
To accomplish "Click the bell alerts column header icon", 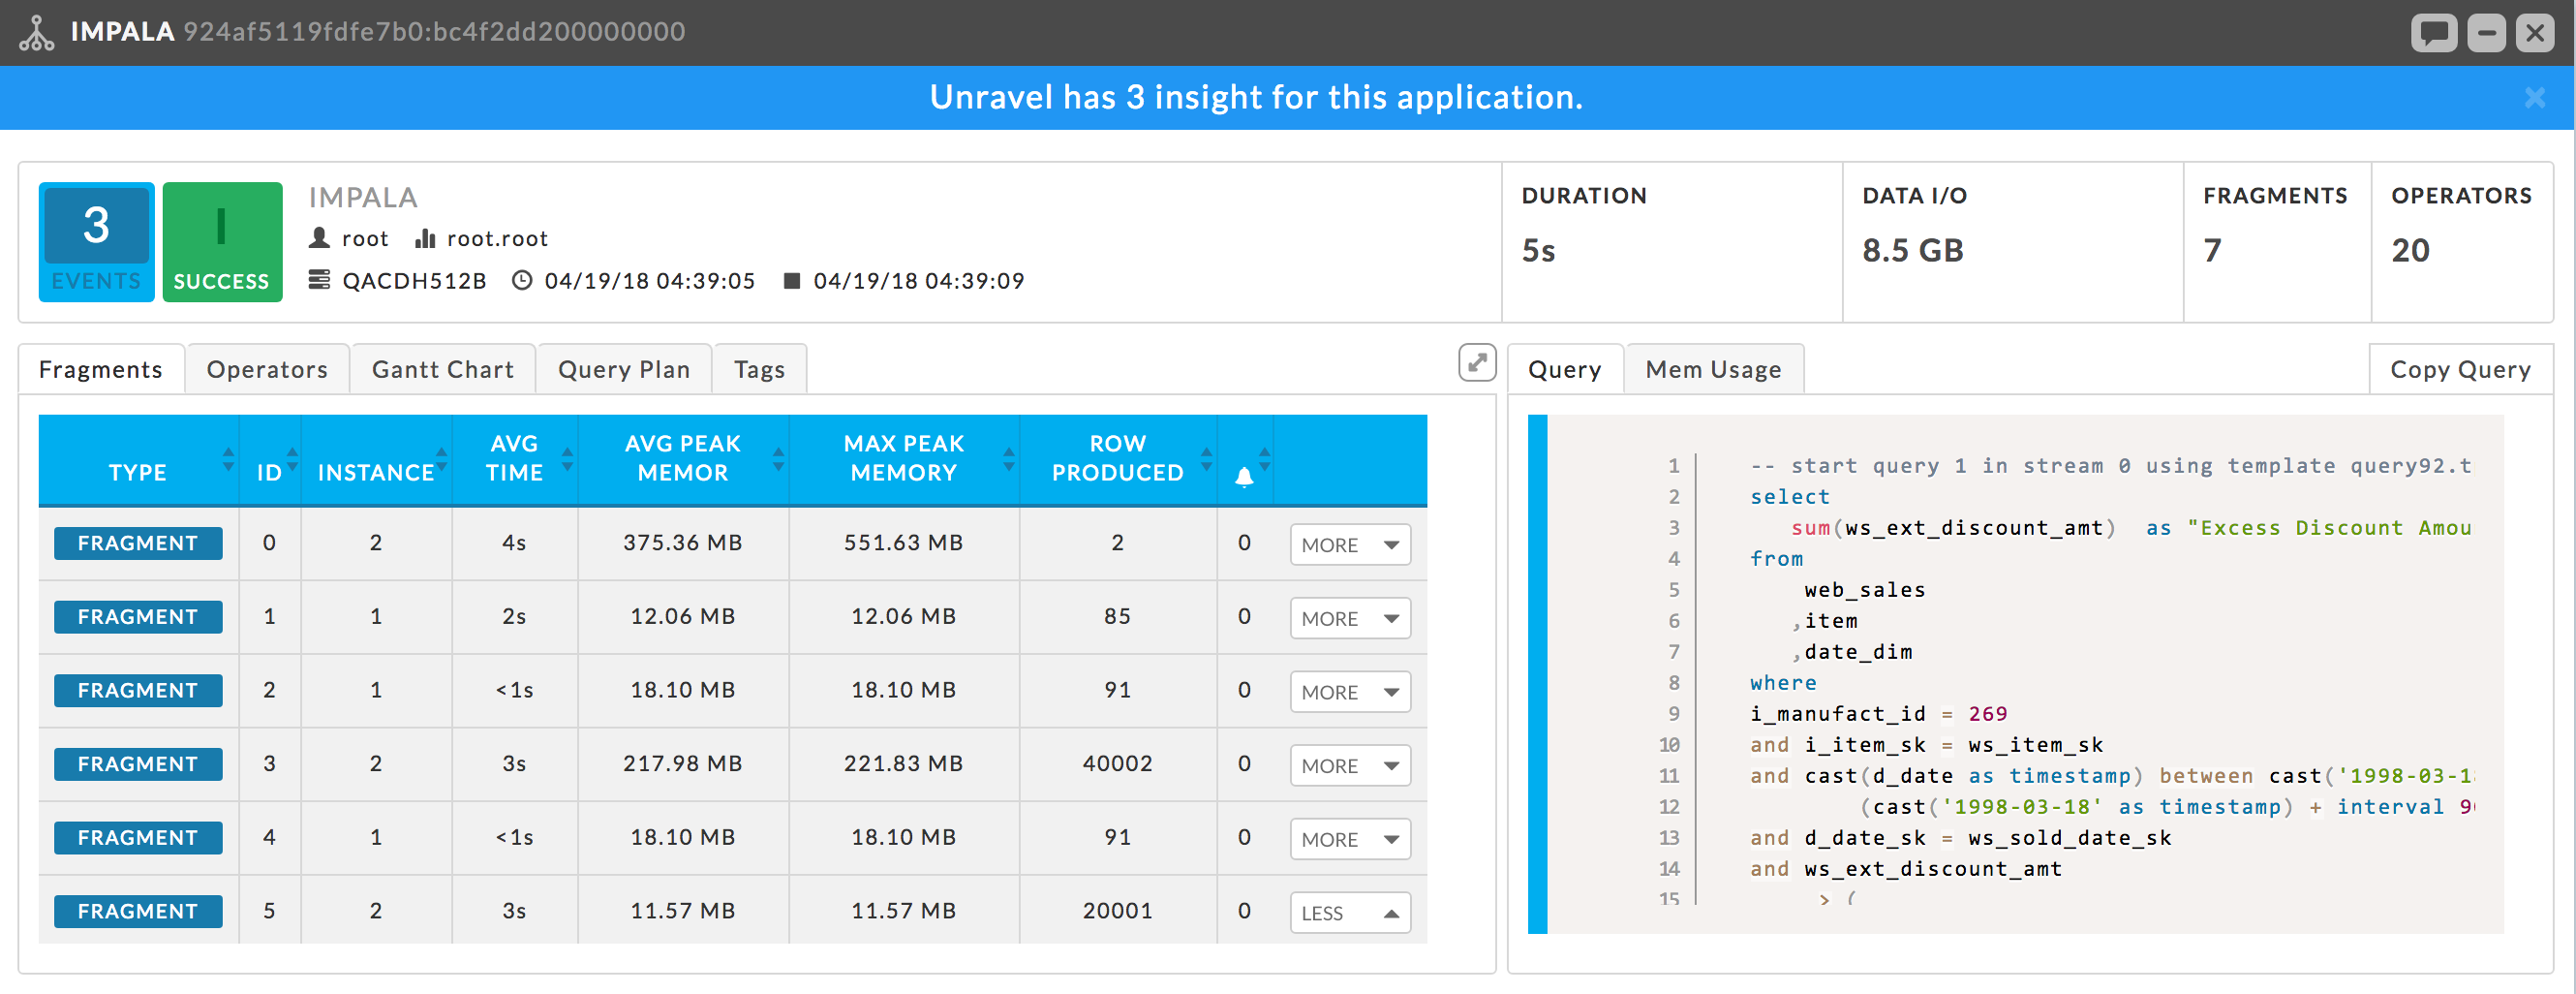I will click(1244, 476).
